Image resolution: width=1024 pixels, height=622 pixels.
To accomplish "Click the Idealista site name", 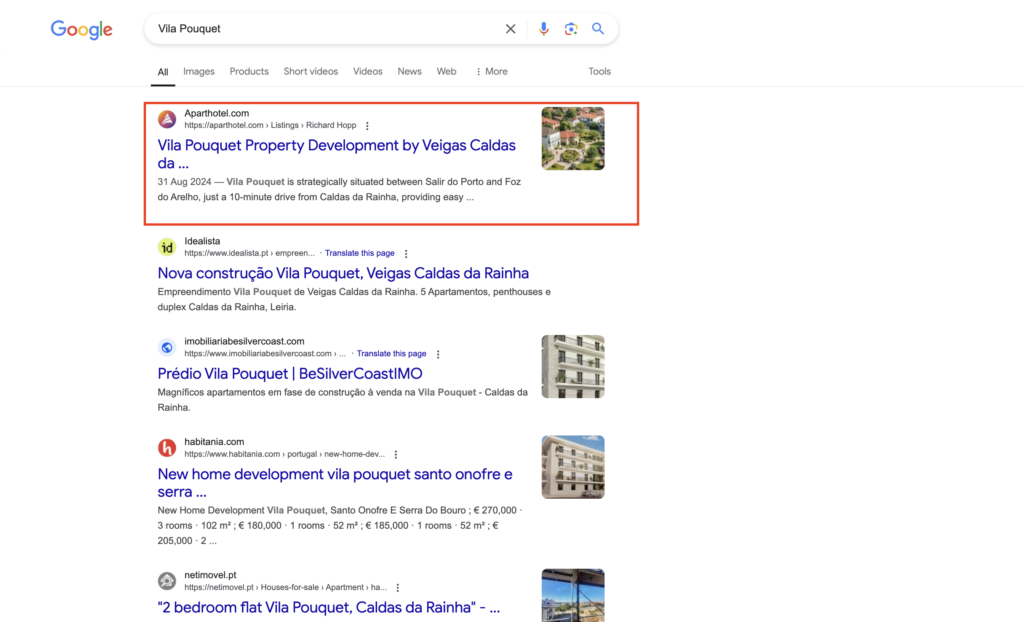I will pos(202,241).
